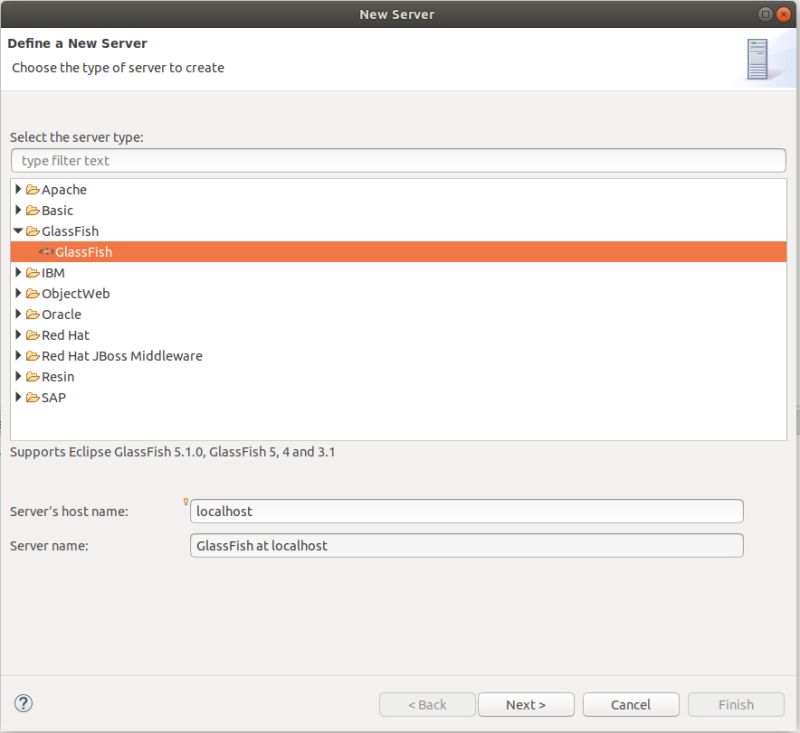Select the Resin tree label
Viewport: 800px width, 733px height.
tap(58, 377)
